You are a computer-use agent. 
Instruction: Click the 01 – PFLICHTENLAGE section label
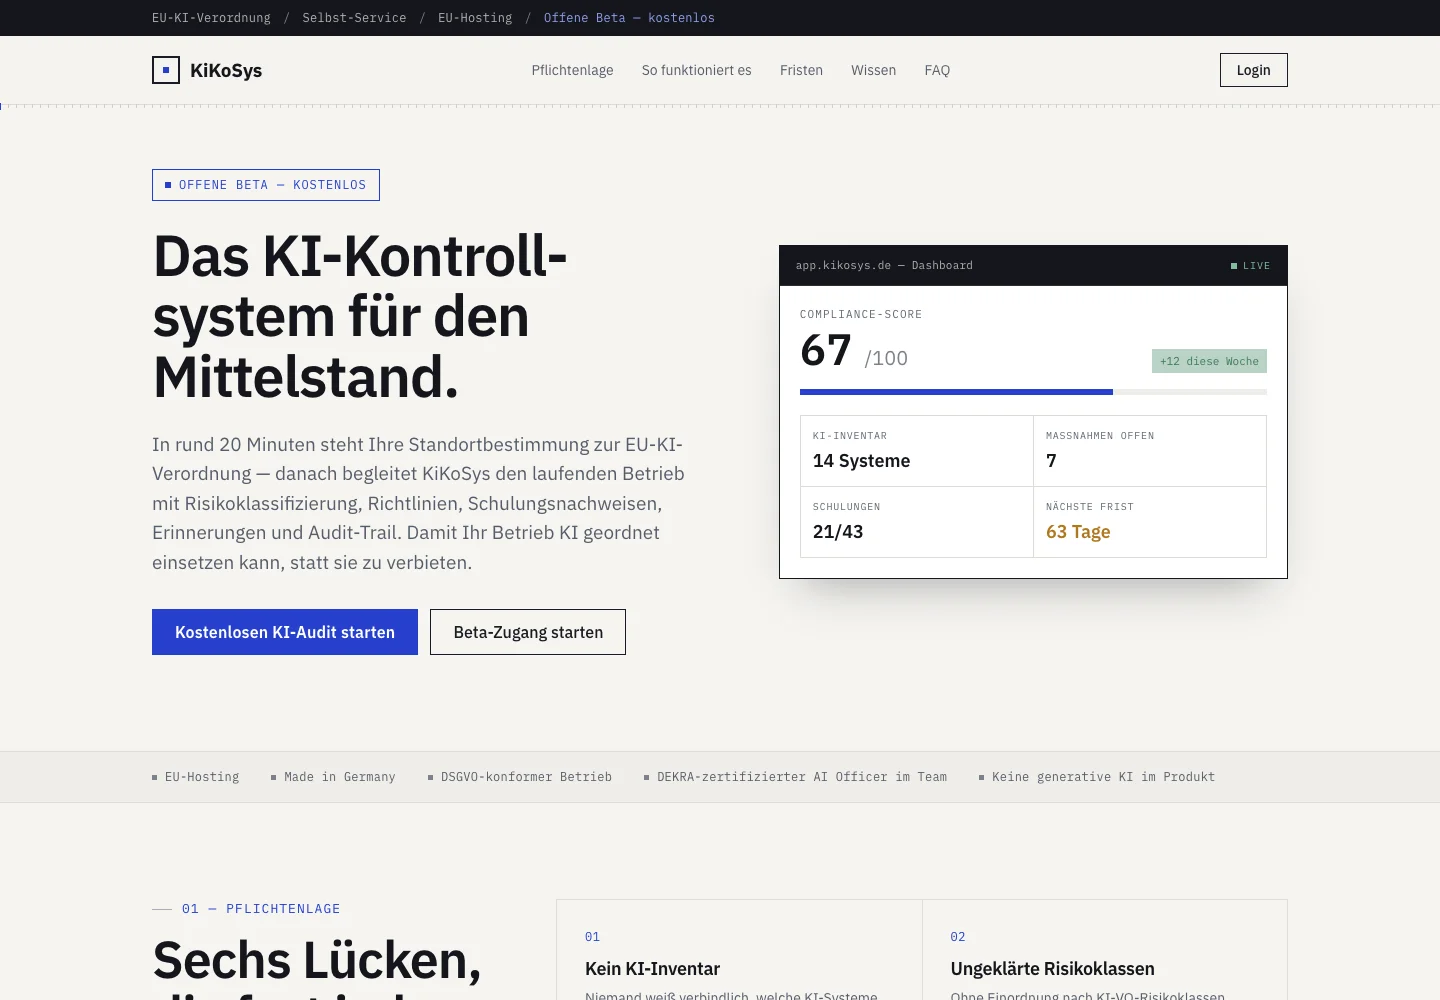(246, 909)
